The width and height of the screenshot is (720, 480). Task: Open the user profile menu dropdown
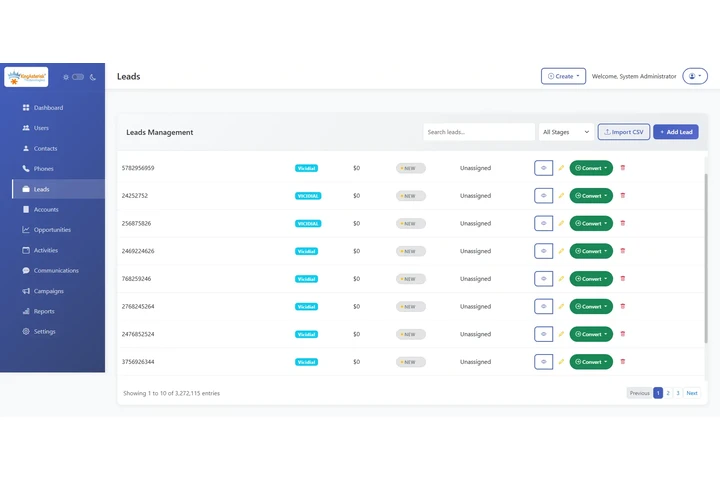point(694,76)
